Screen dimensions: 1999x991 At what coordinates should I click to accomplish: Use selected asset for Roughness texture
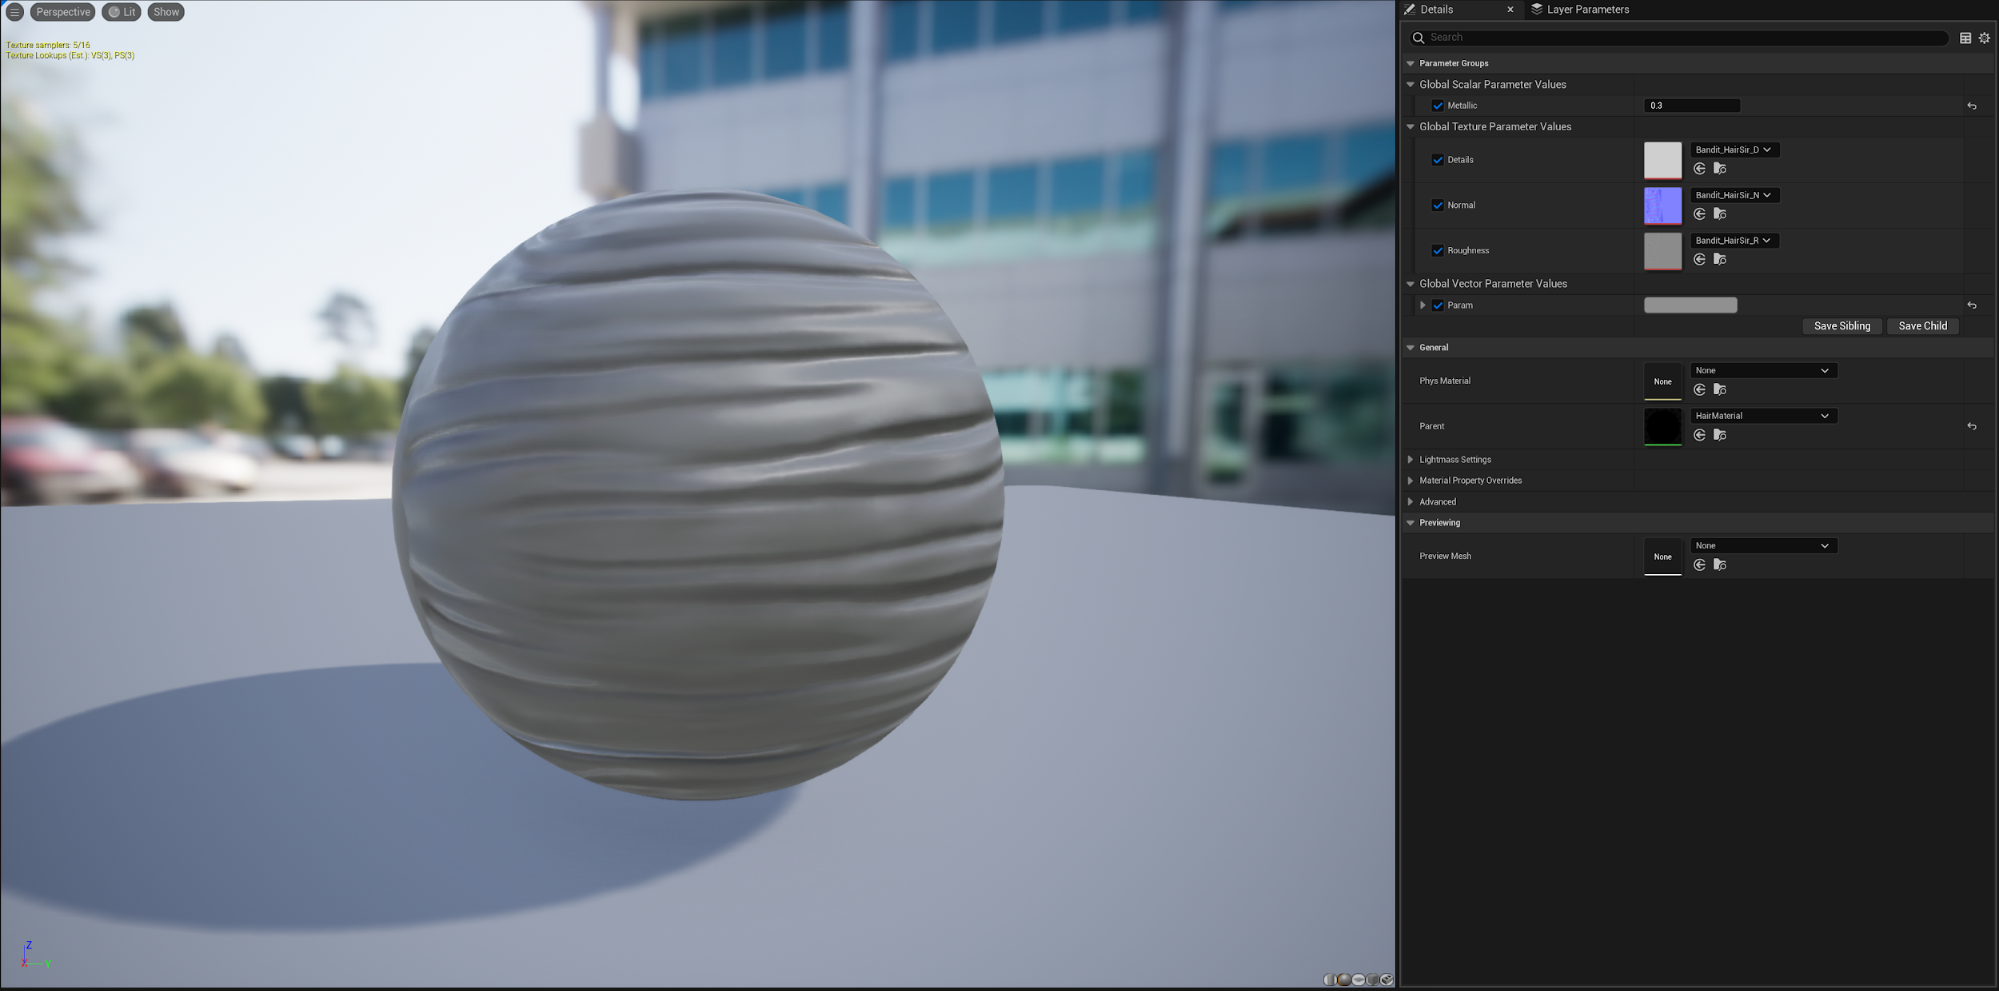pyautogui.click(x=1699, y=259)
